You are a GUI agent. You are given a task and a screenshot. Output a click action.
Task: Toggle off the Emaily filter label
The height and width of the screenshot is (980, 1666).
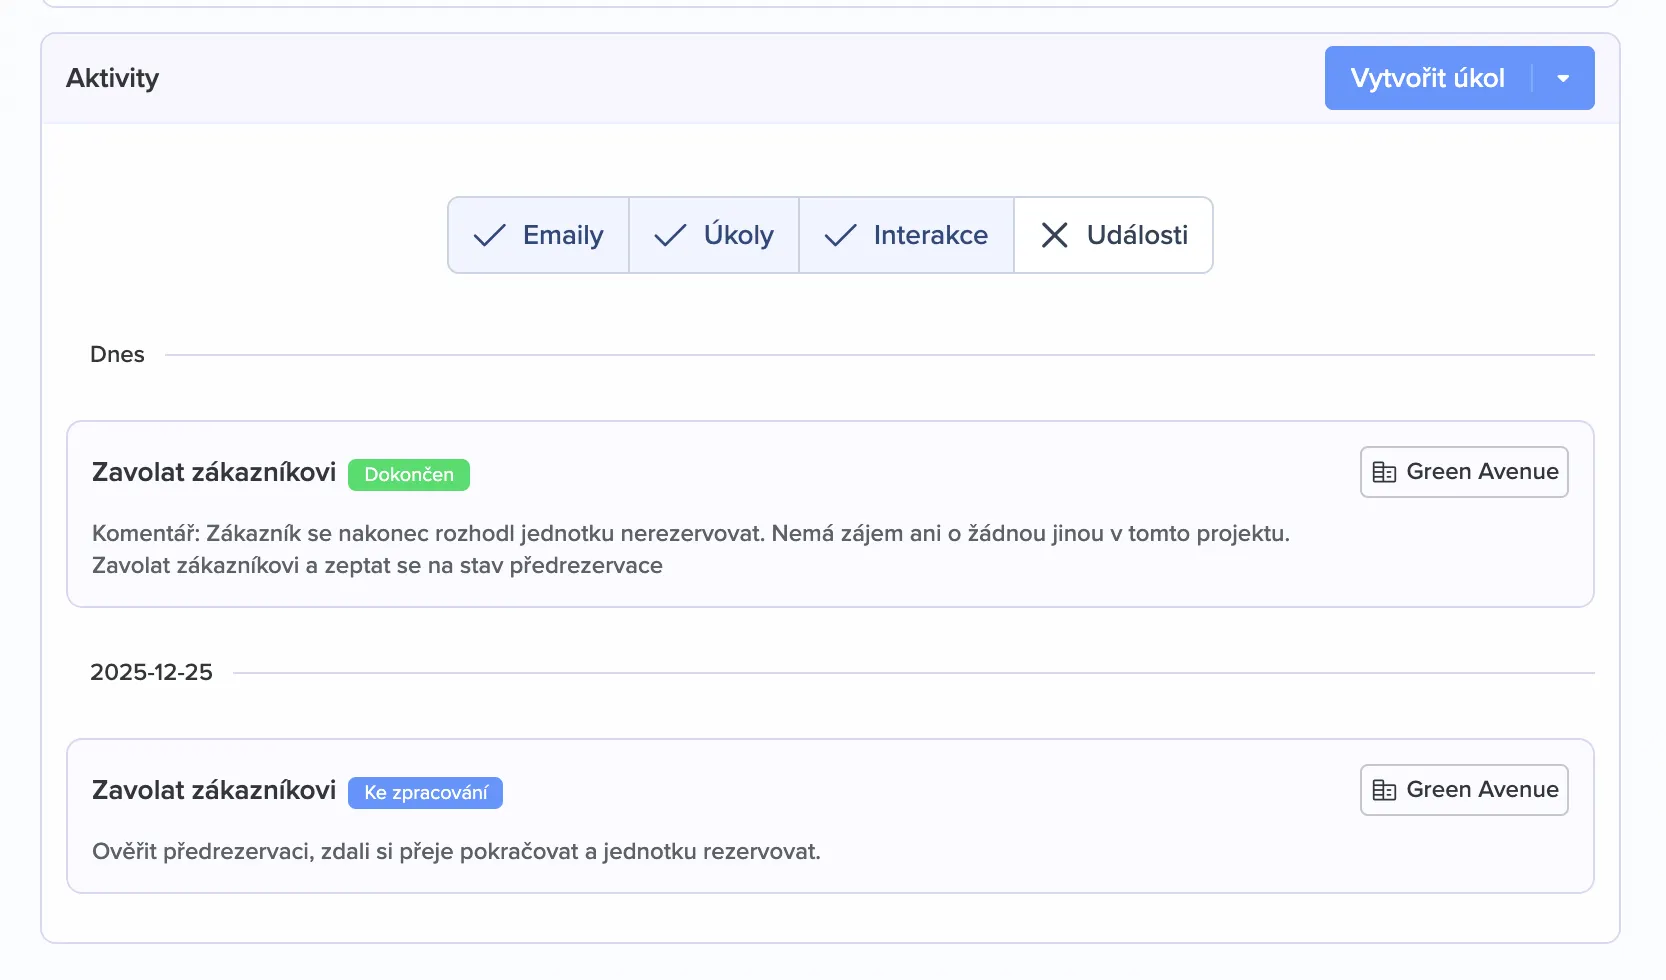pos(563,235)
